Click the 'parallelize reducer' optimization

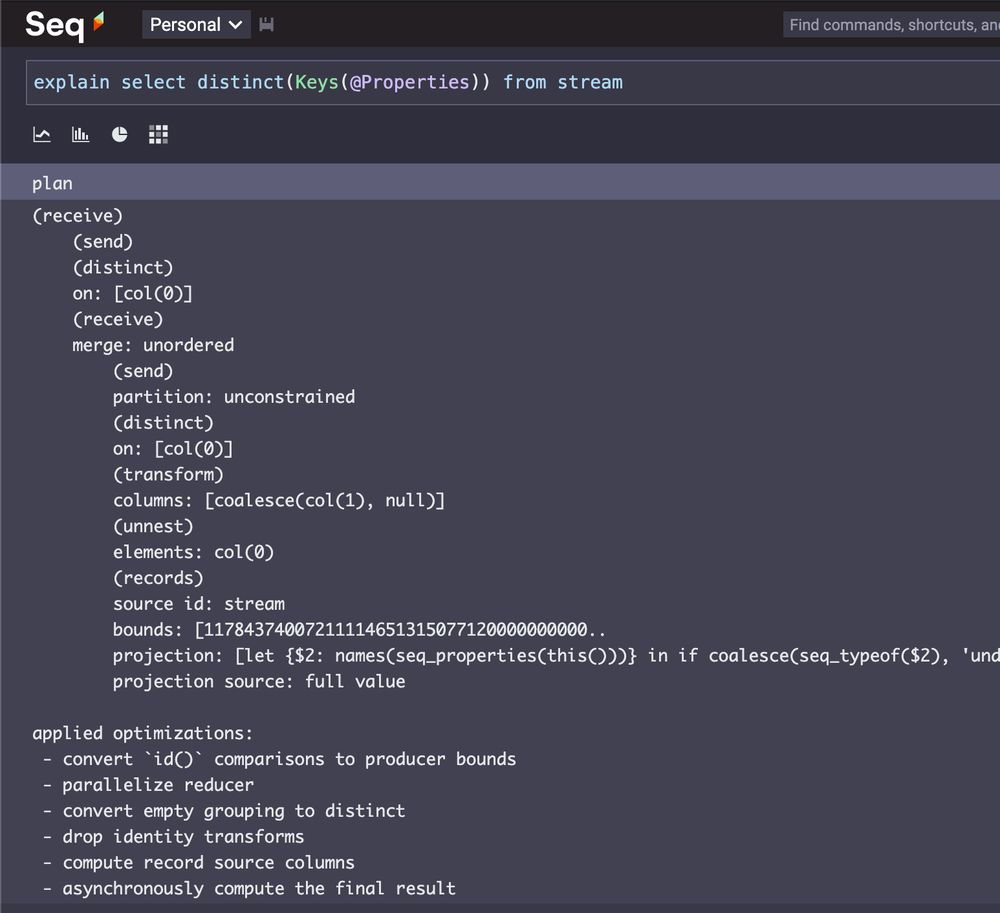(x=158, y=785)
